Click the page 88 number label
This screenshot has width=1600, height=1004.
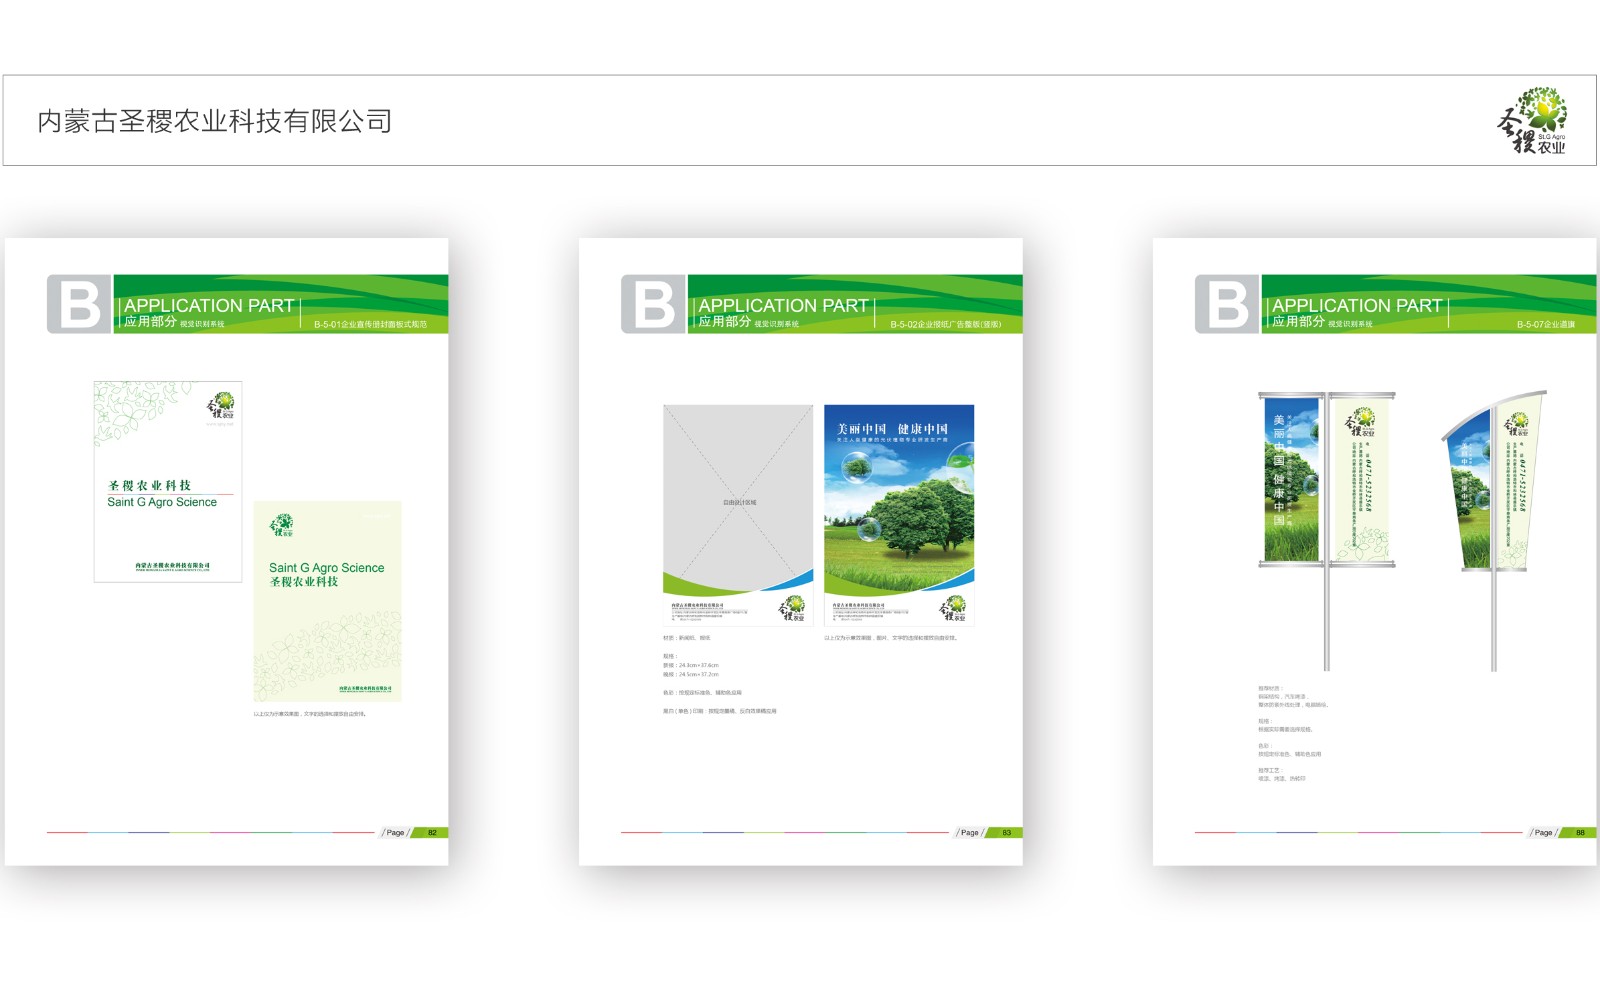1579,832
